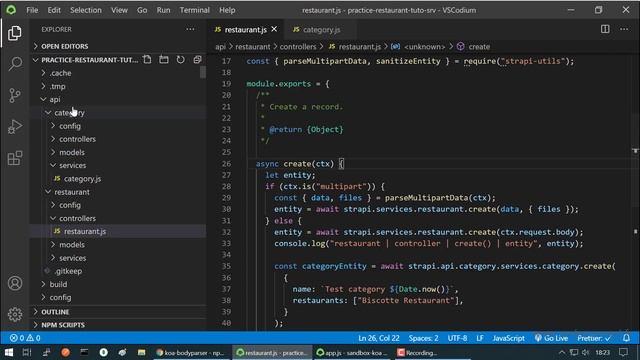
Task: Show errors and warnings in status bar
Action: (x=25, y=338)
